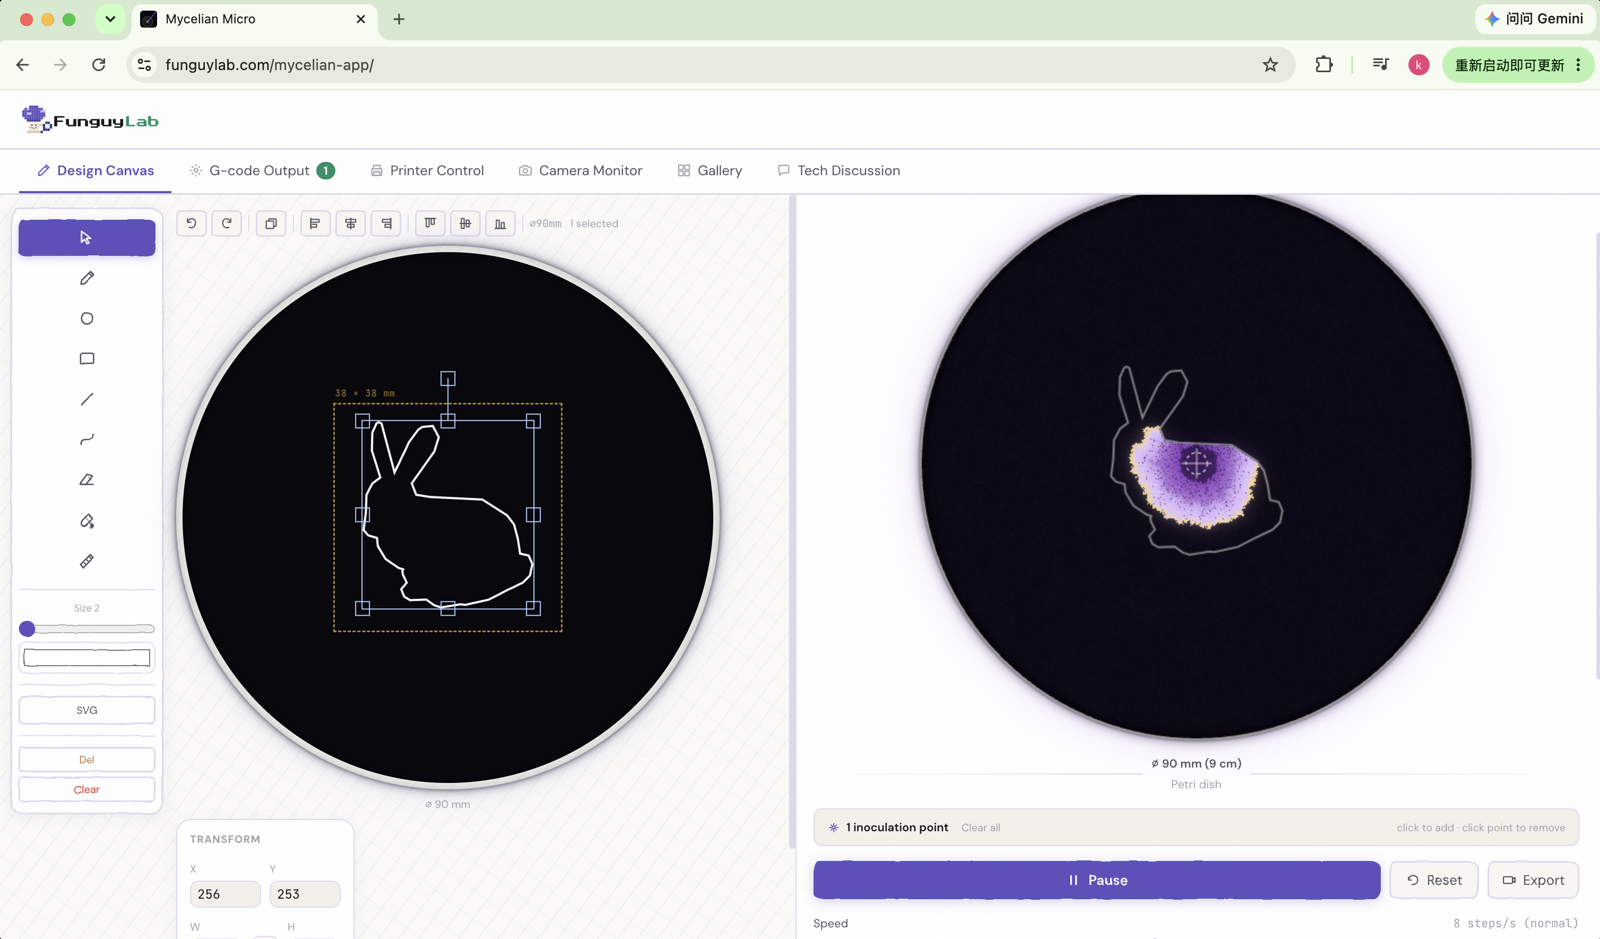Click the '1 selected' status text
1600x939 pixels.
point(594,224)
